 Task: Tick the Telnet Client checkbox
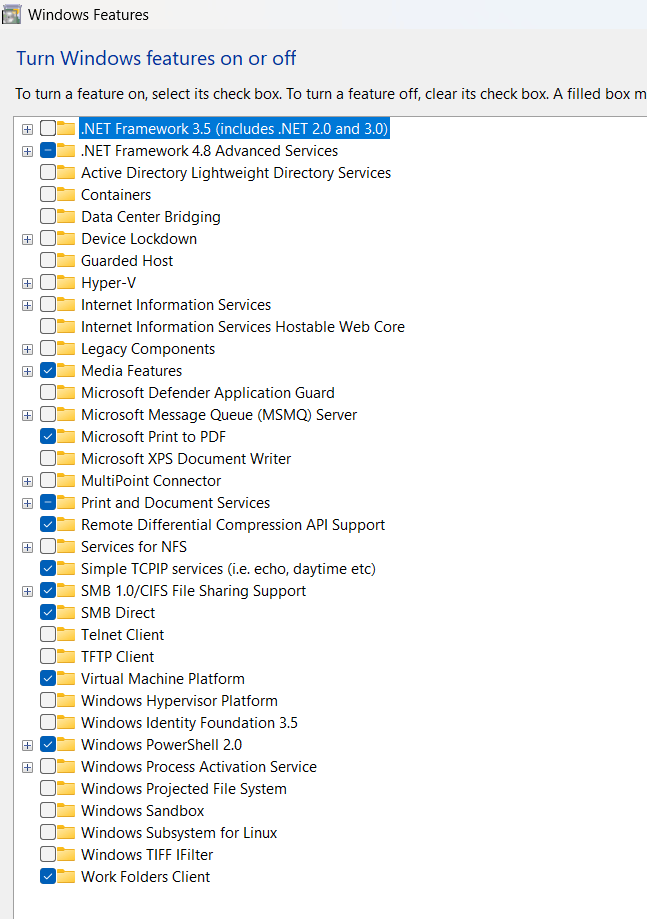click(48, 635)
